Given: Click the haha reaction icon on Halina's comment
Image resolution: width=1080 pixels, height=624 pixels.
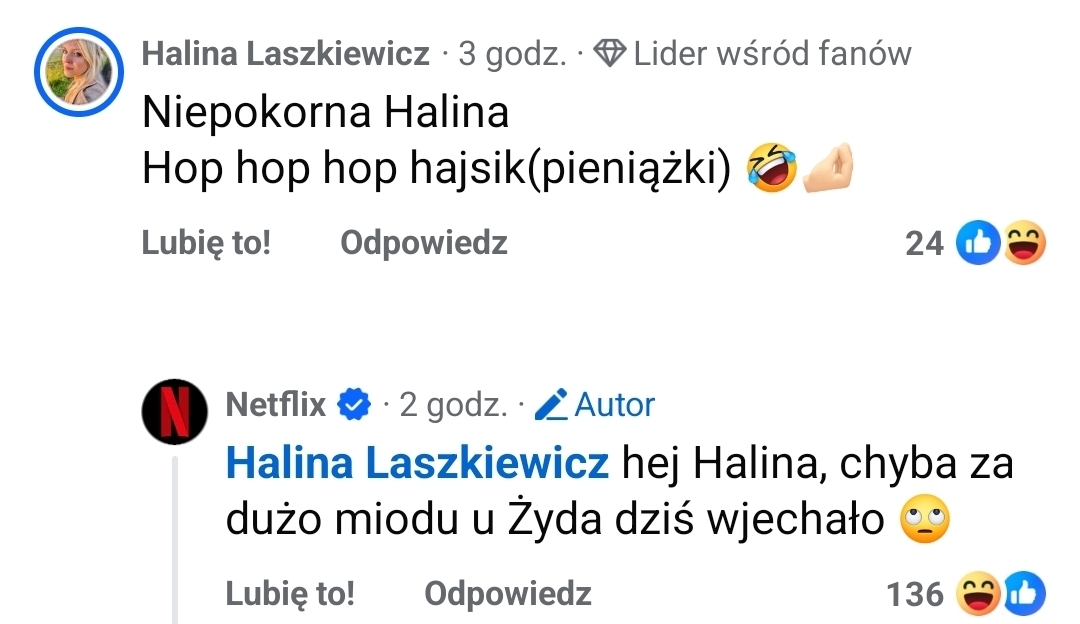Looking at the screenshot, I should coord(1023,243).
